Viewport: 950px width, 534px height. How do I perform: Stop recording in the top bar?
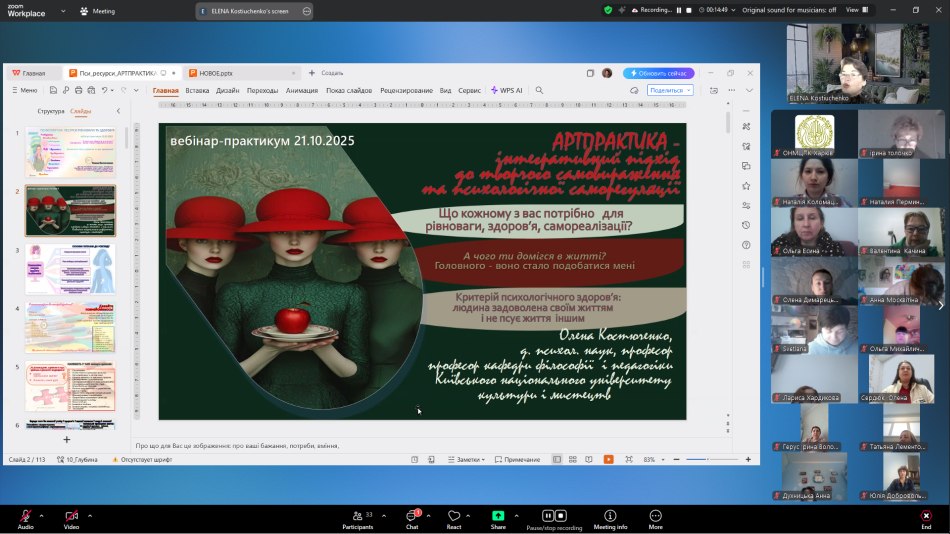[x=688, y=10]
